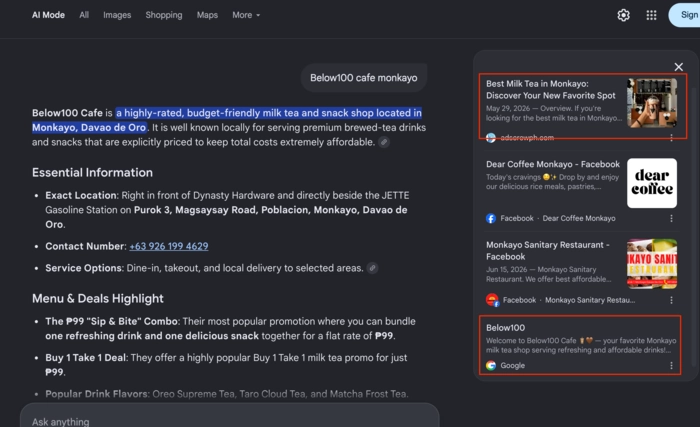Image resolution: width=700 pixels, height=427 pixels.
Task: Click the Contact Number label
Action: click(x=86, y=246)
